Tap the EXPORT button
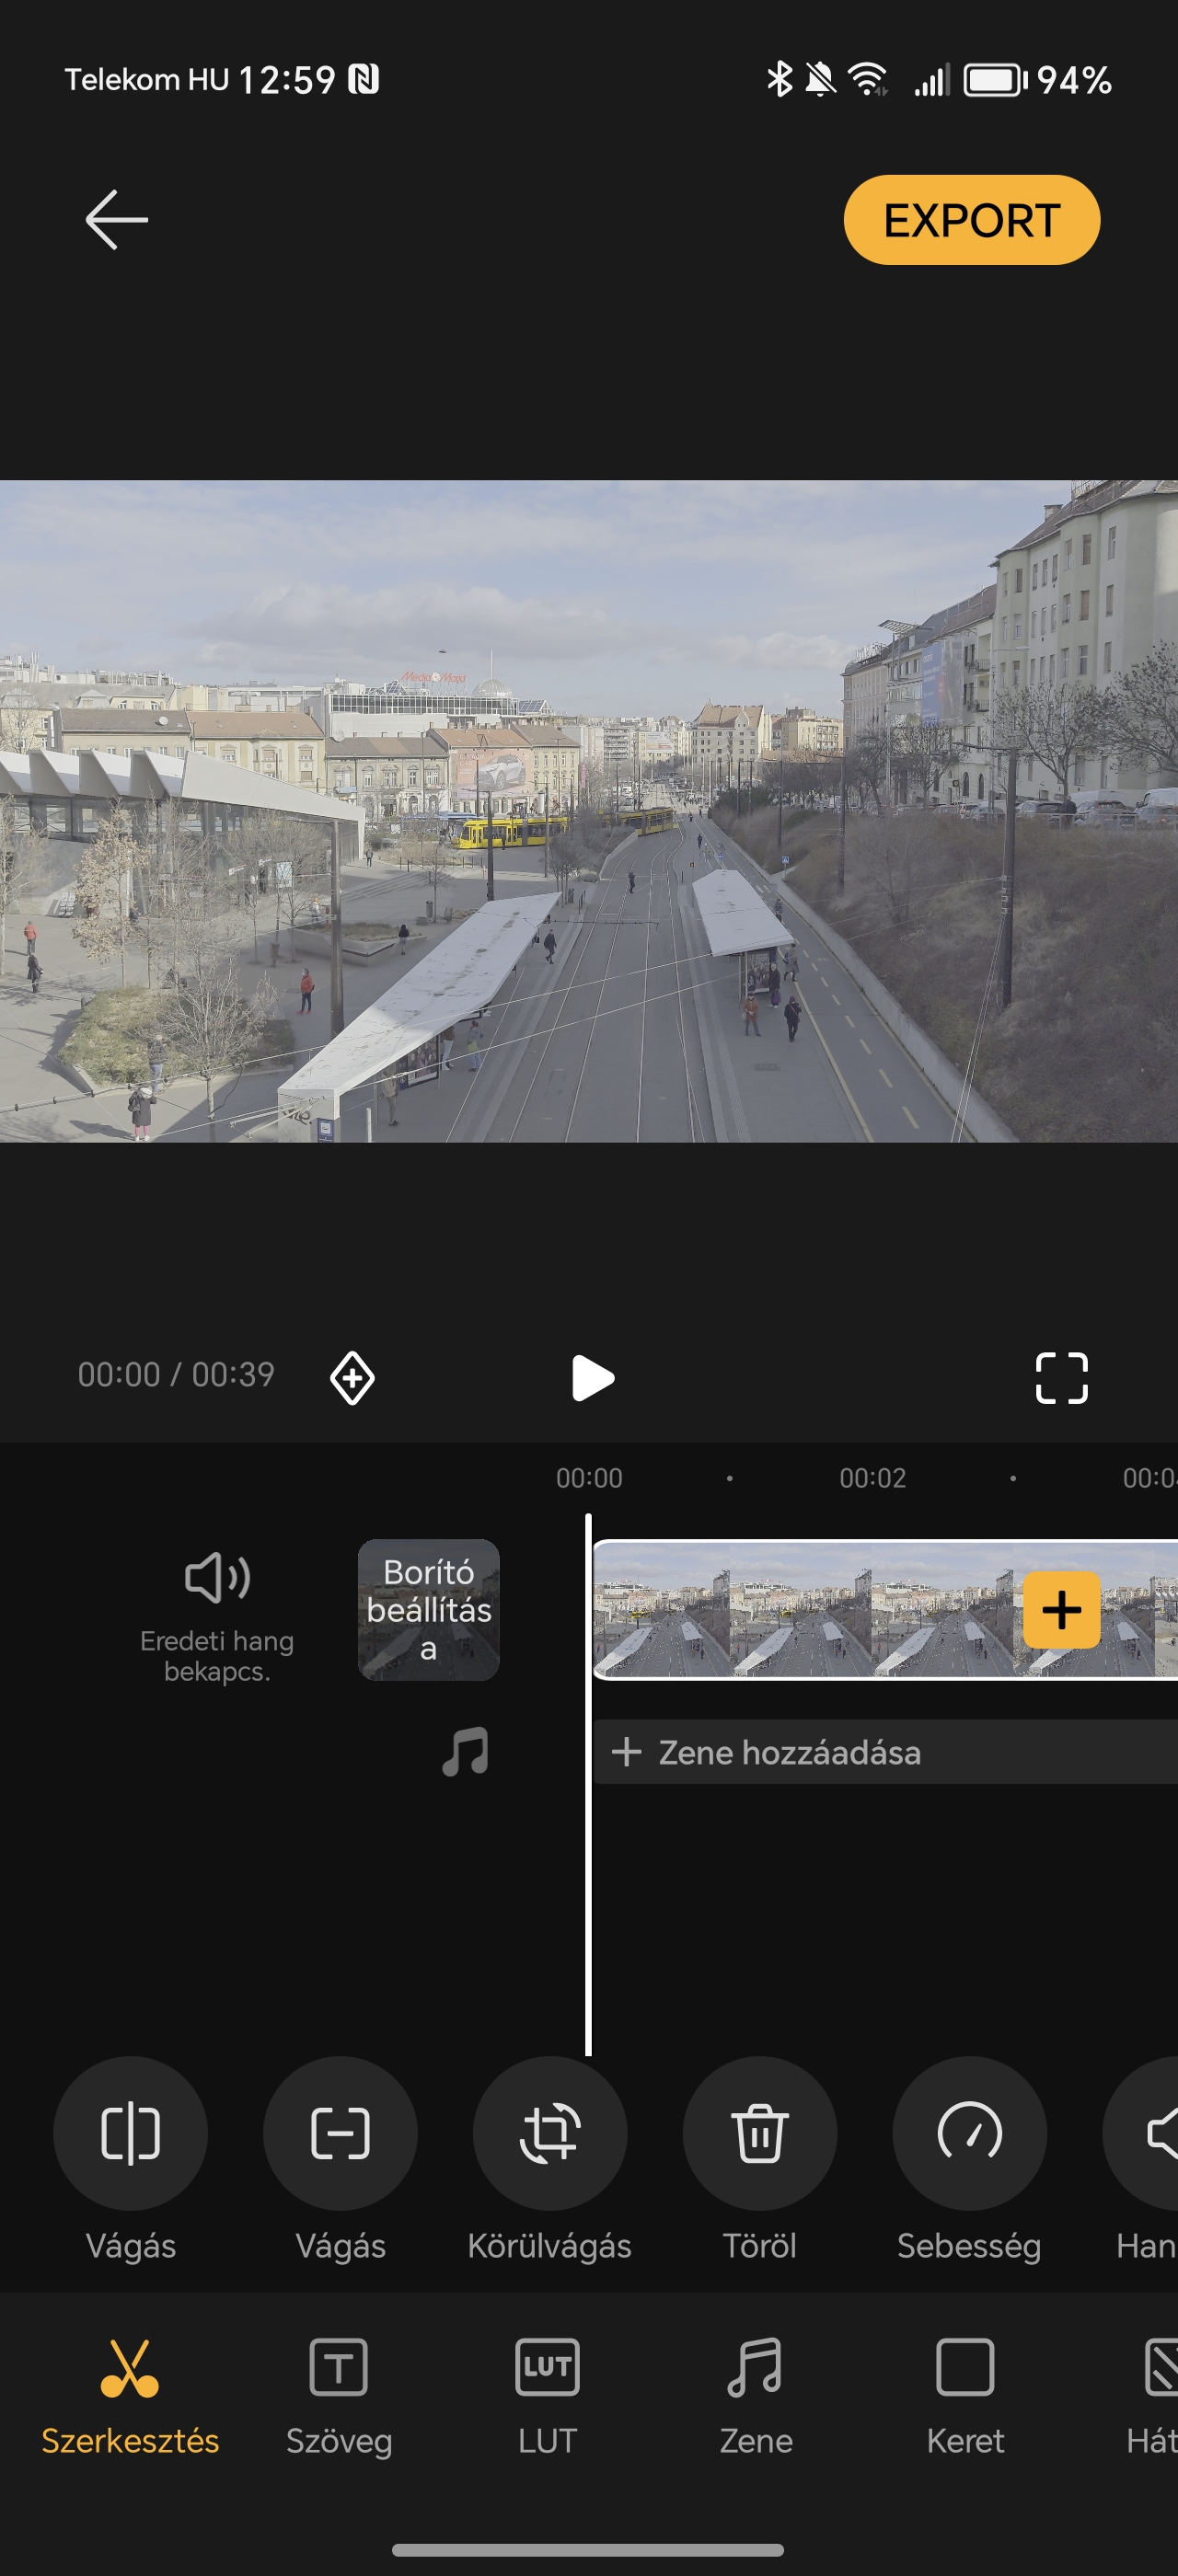The width and height of the screenshot is (1178, 2576). click(971, 220)
